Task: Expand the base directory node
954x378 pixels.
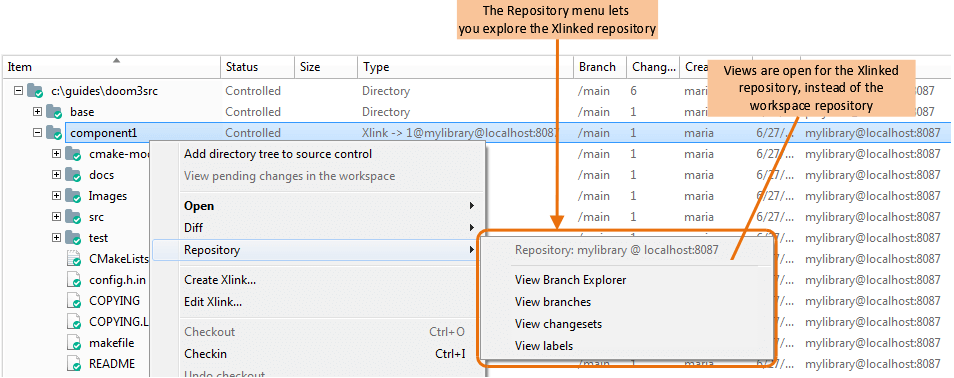Action: [37, 111]
